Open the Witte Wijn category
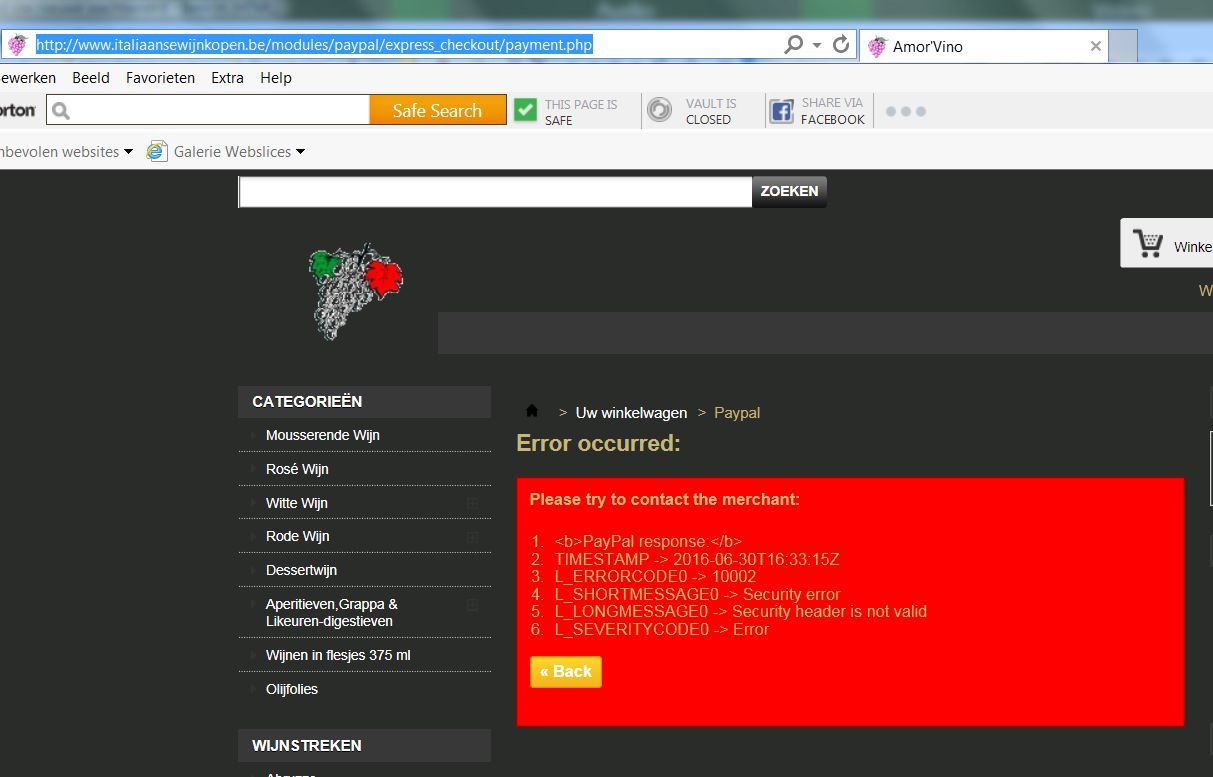 [296, 503]
